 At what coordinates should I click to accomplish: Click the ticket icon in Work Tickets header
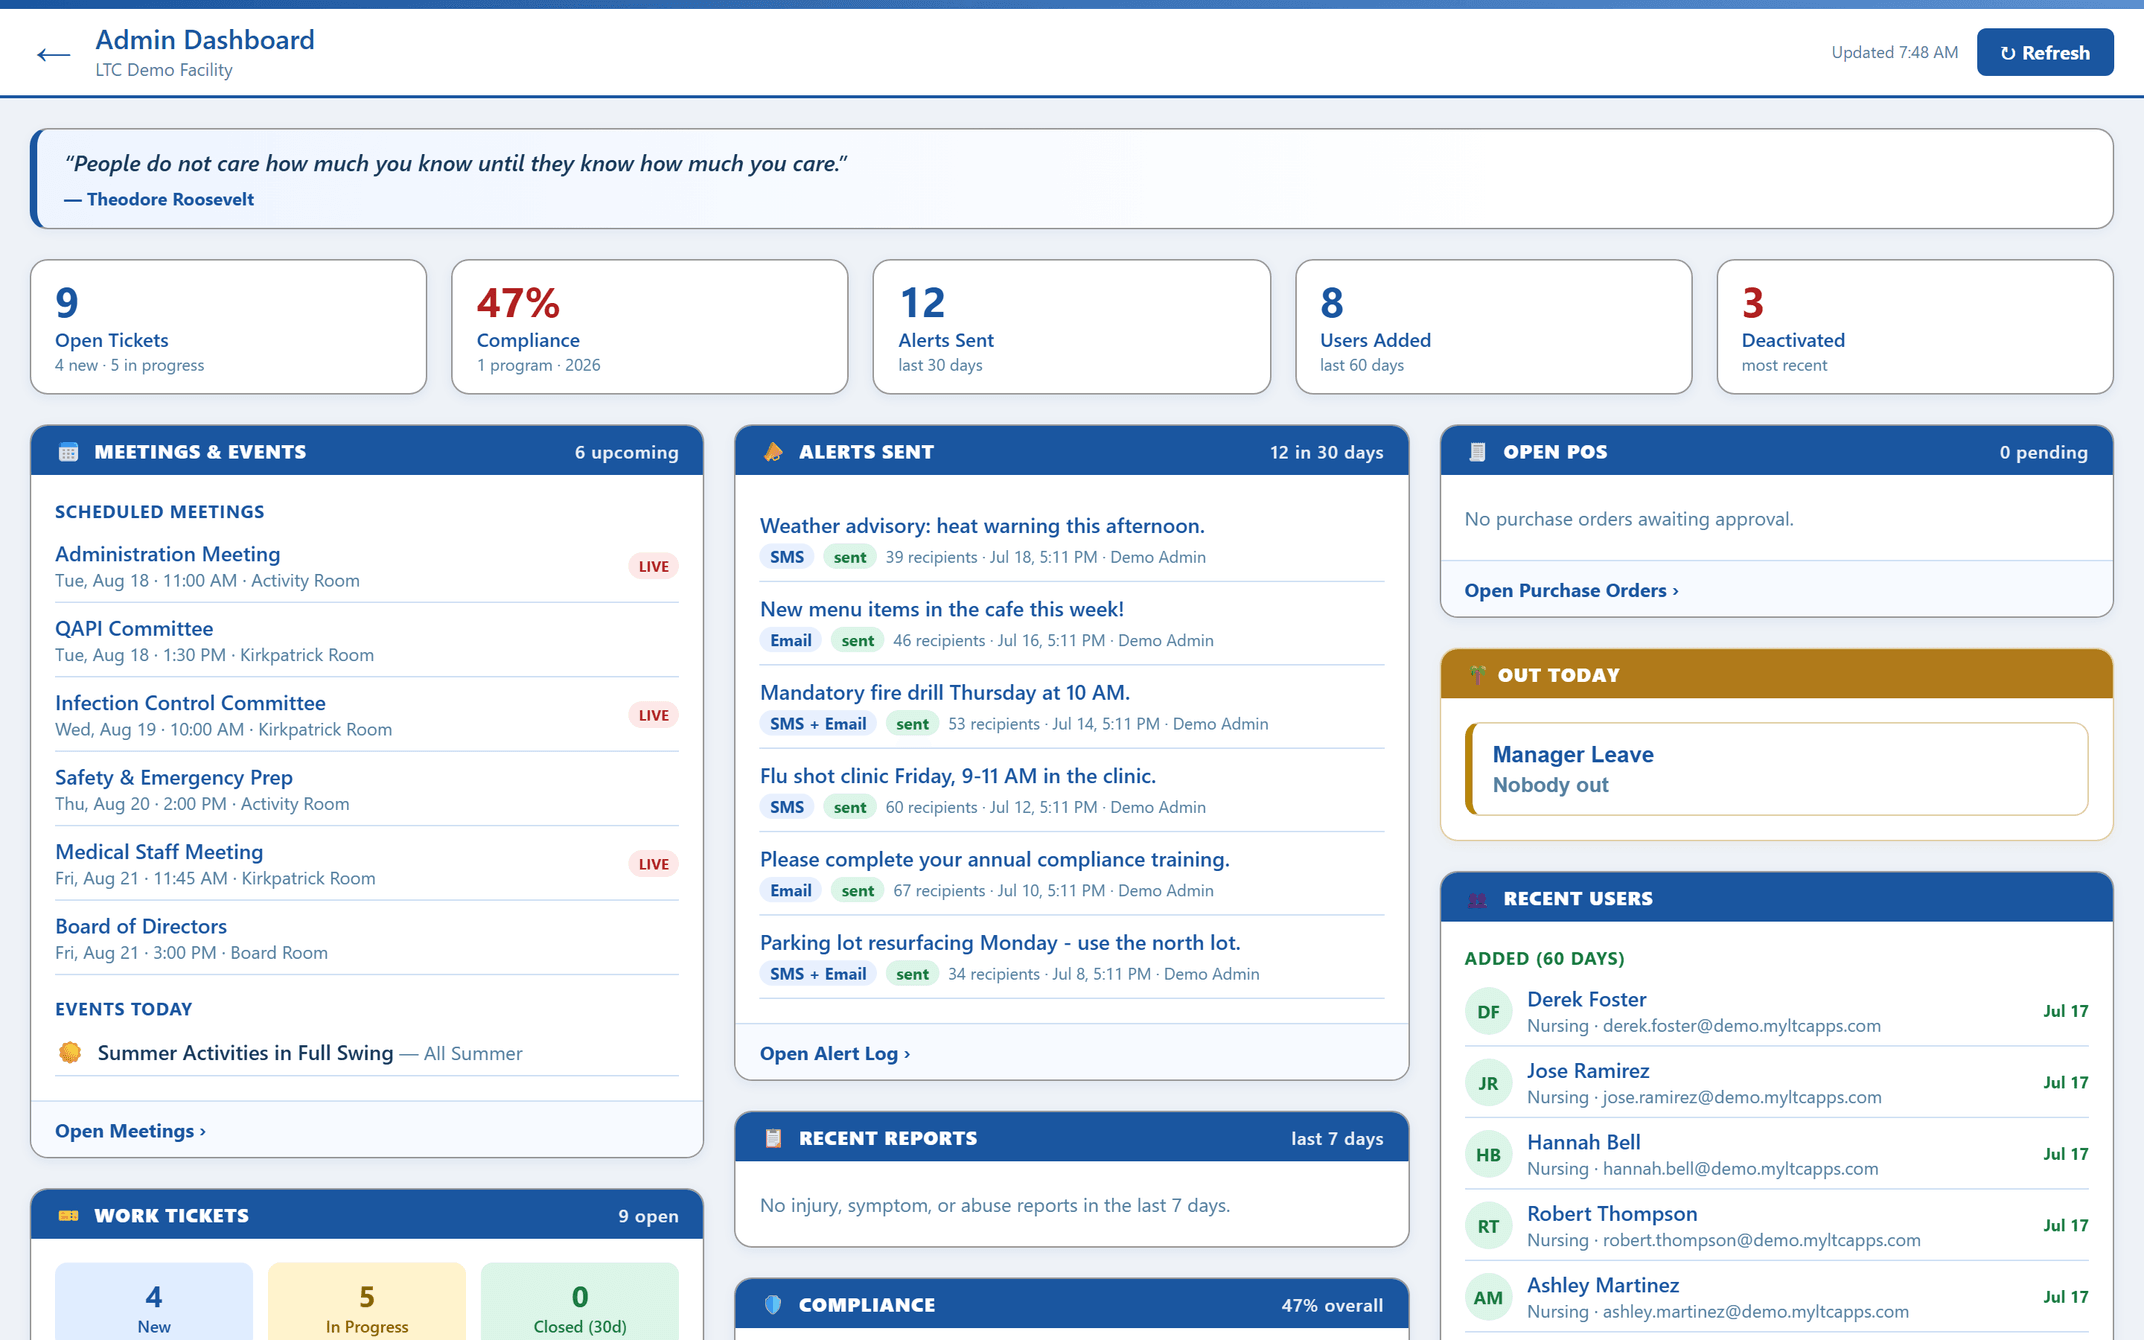tap(68, 1216)
